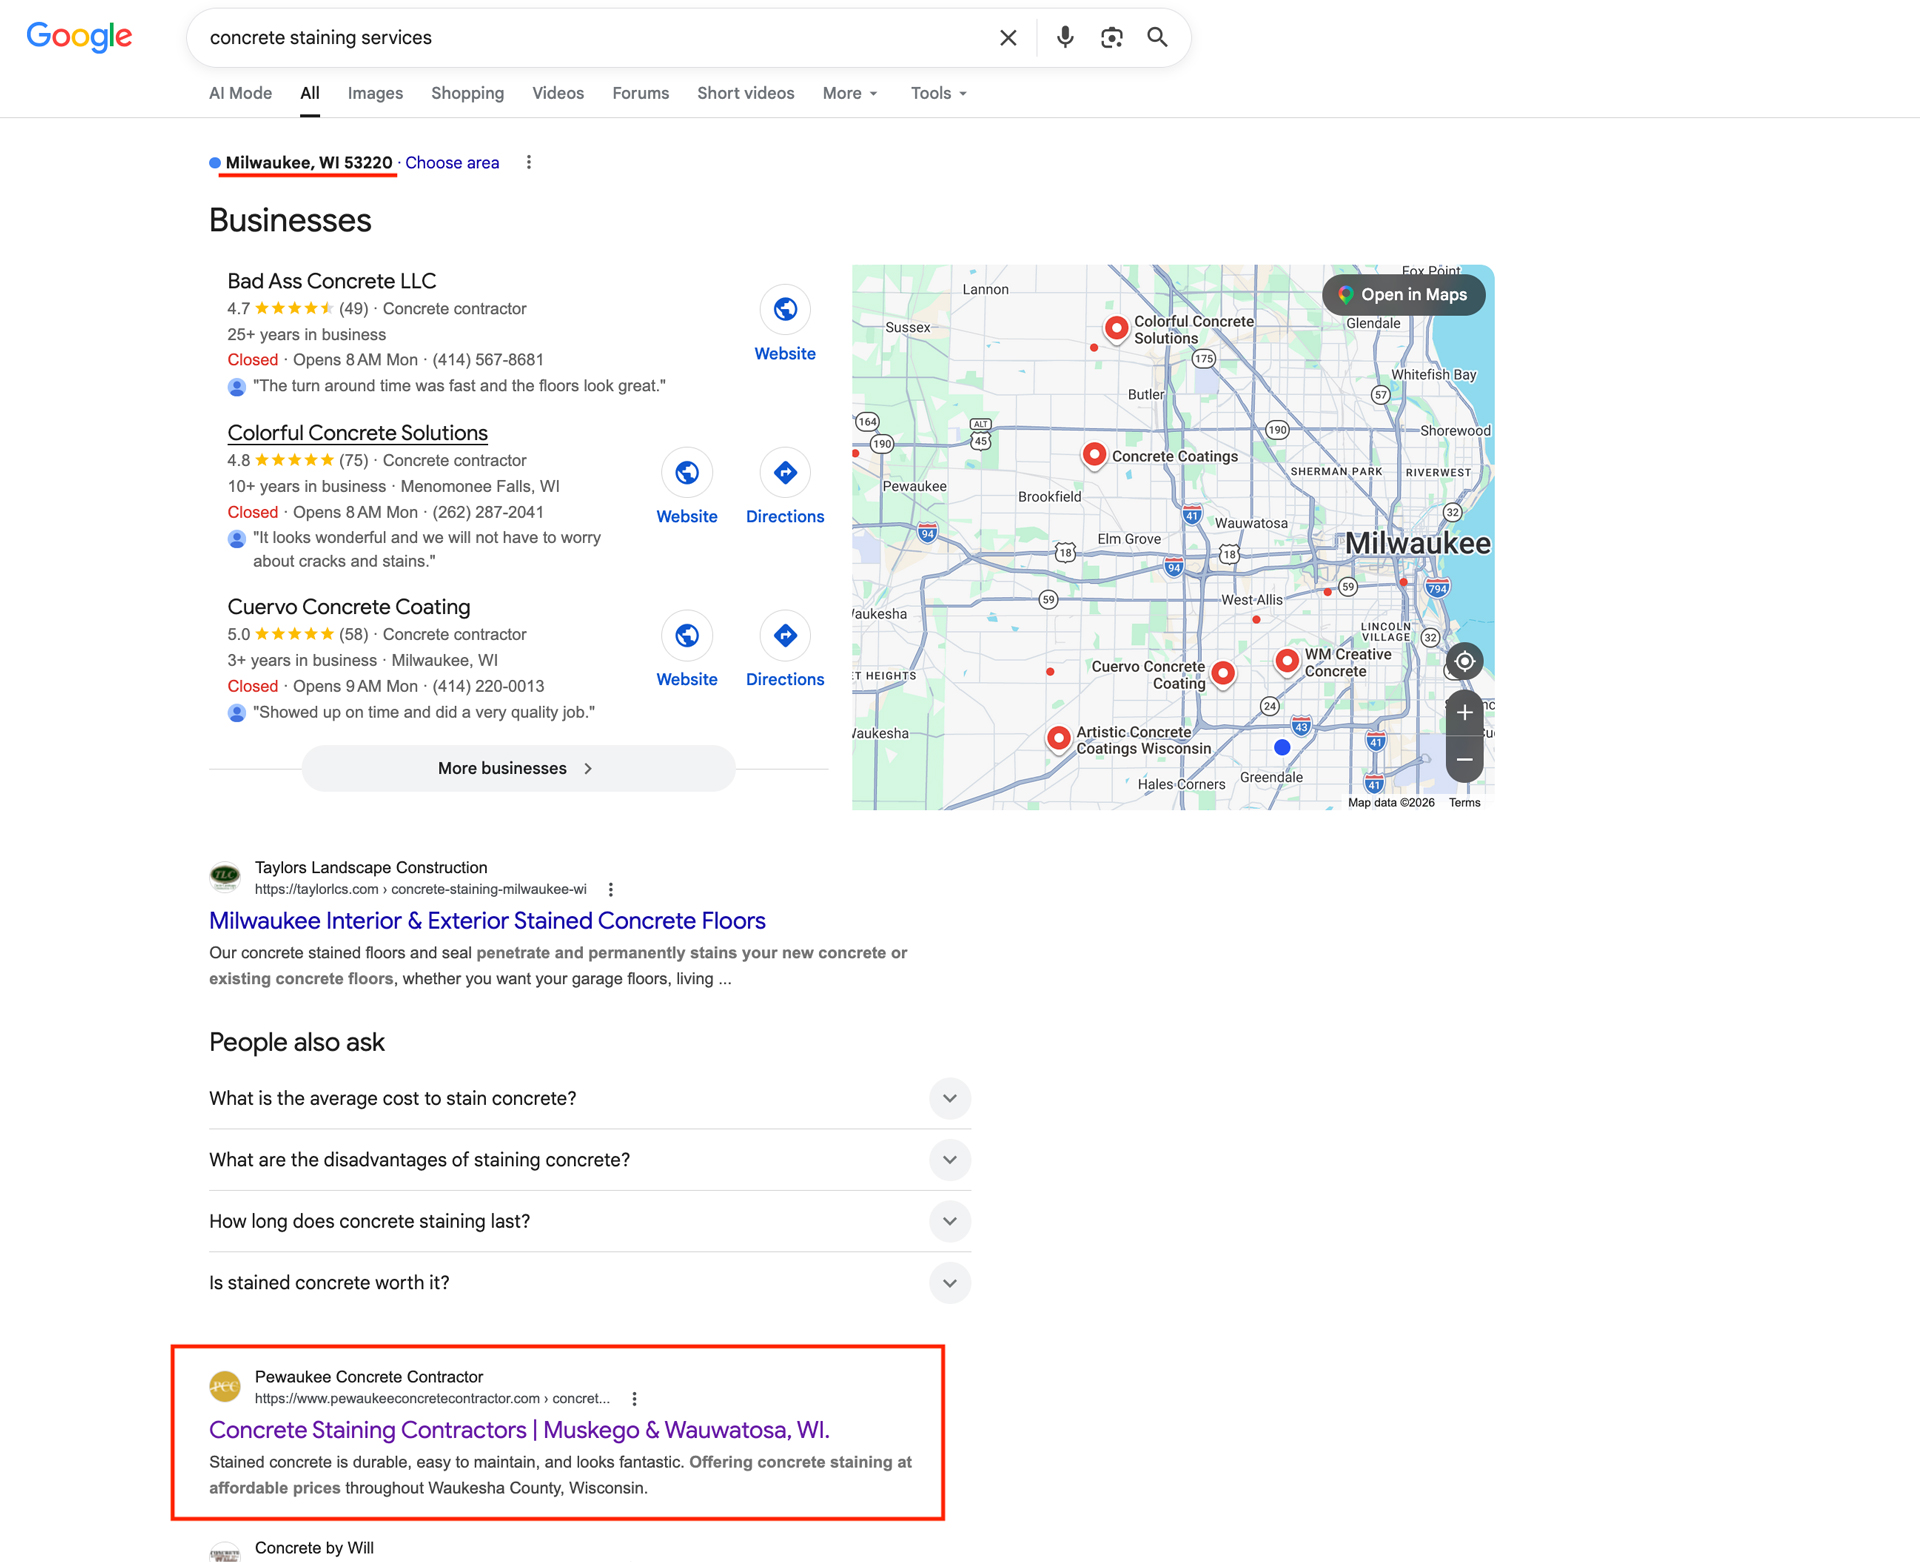The width and height of the screenshot is (1920, 1562).
Task: Start voice search with the microphone icon
Action: point(1065,38)
